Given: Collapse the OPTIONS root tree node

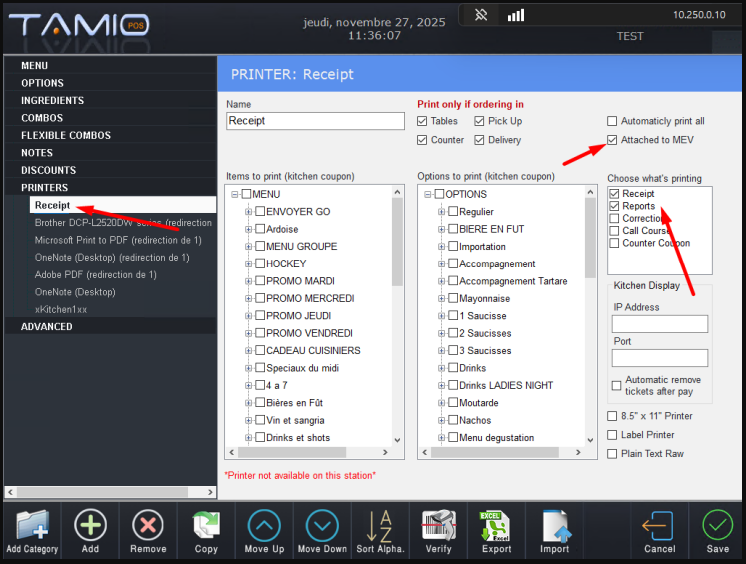Looking at the screenshot, I should (x=428, y=194).
